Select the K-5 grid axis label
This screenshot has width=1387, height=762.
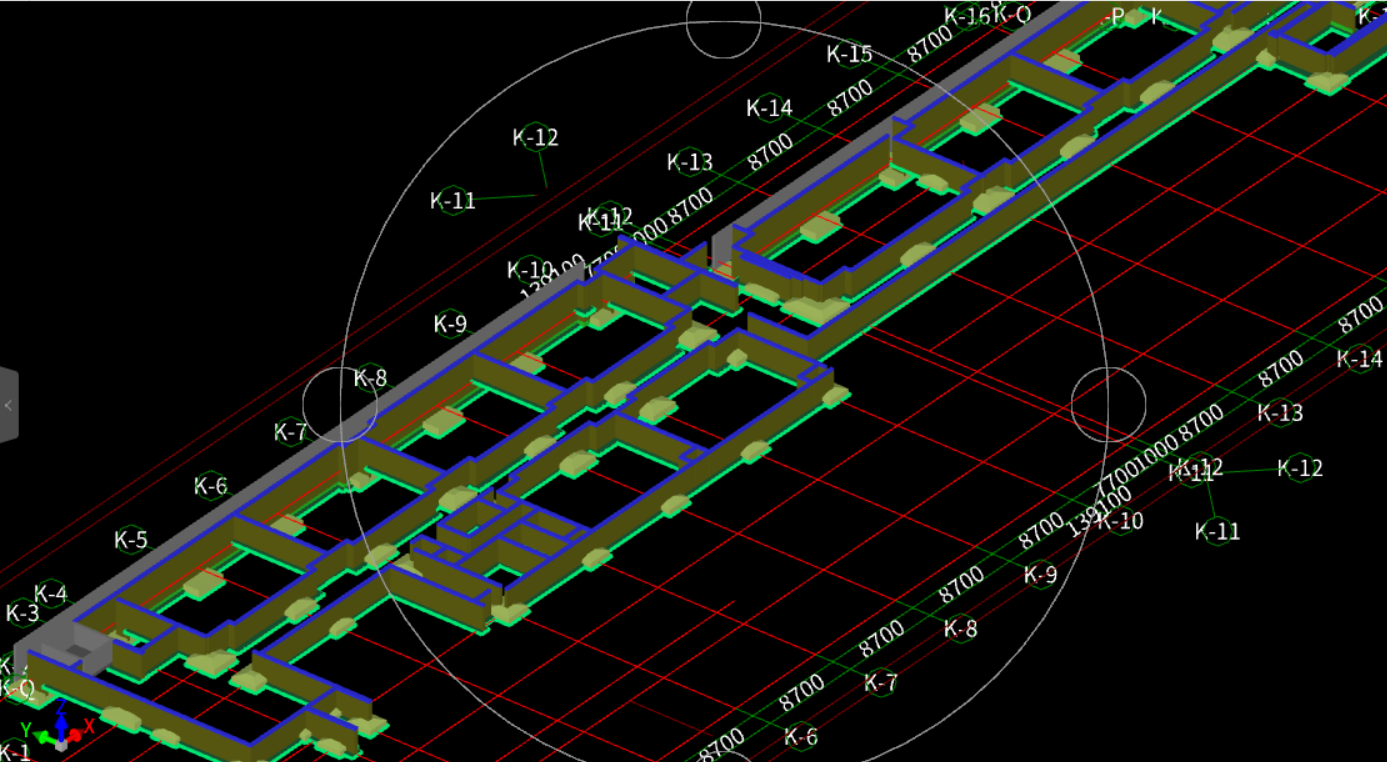[x=131, y=540]
